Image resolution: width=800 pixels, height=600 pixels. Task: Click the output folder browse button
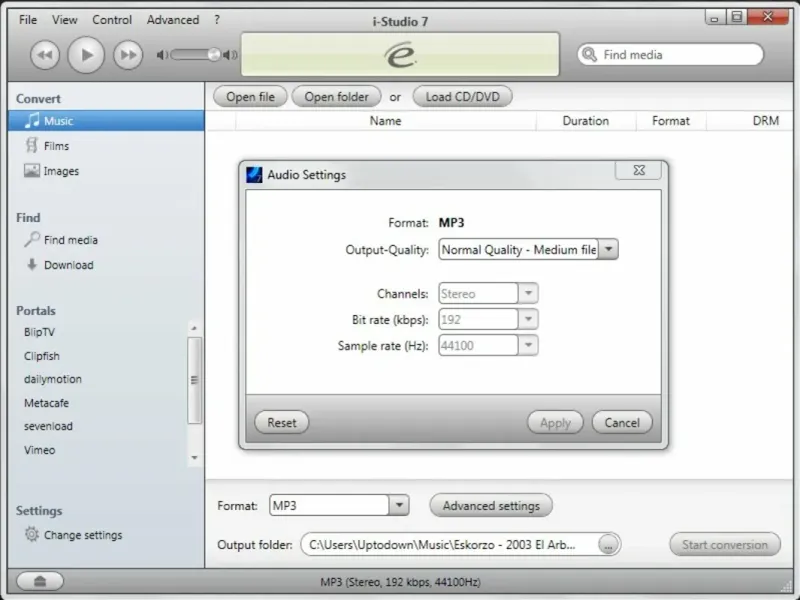coord(608,544)
